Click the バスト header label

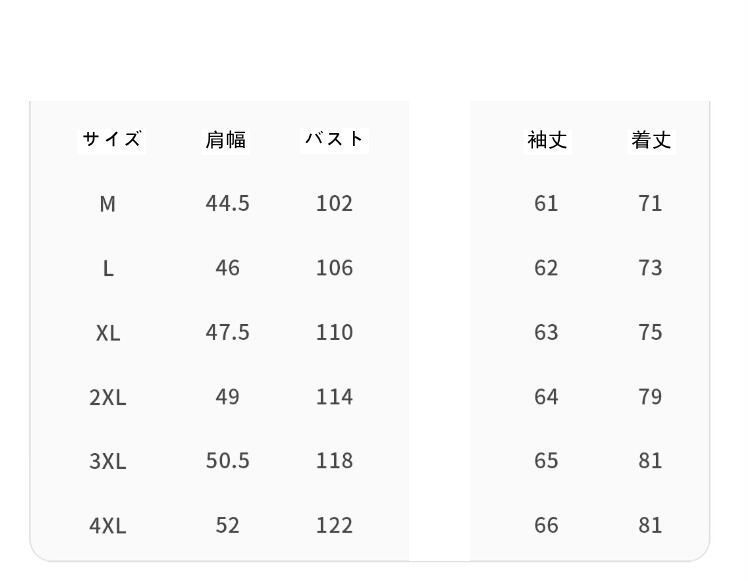click(335, 139)
